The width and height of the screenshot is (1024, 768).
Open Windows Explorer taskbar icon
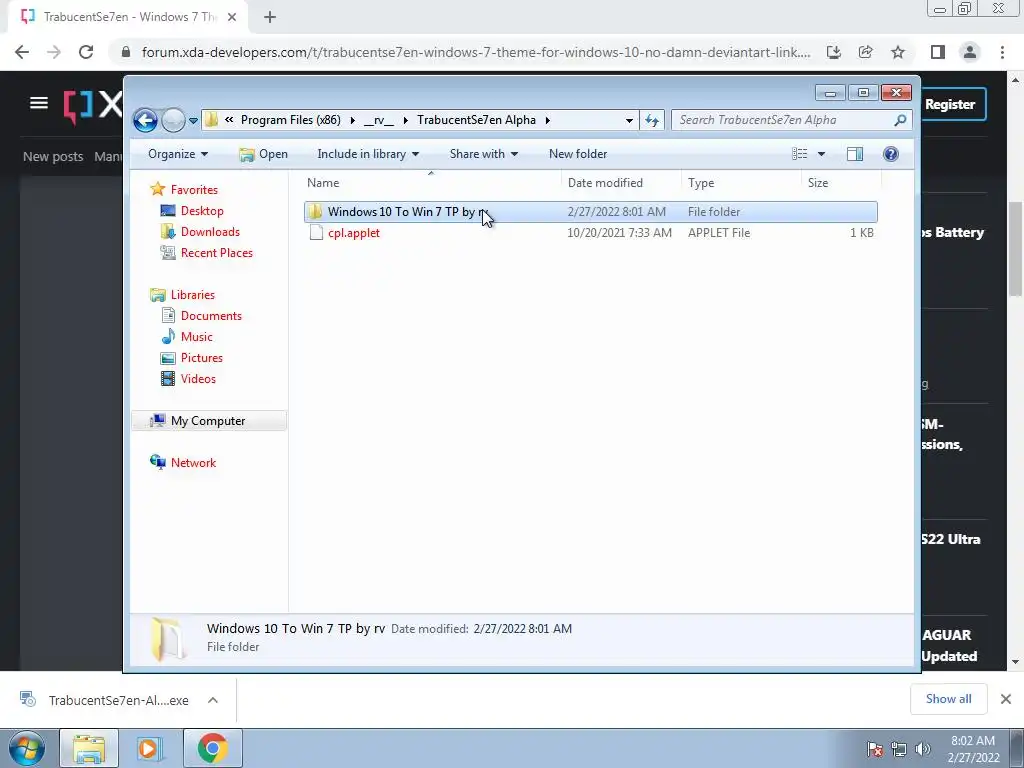pyautogui.click(x=89, y=748)
